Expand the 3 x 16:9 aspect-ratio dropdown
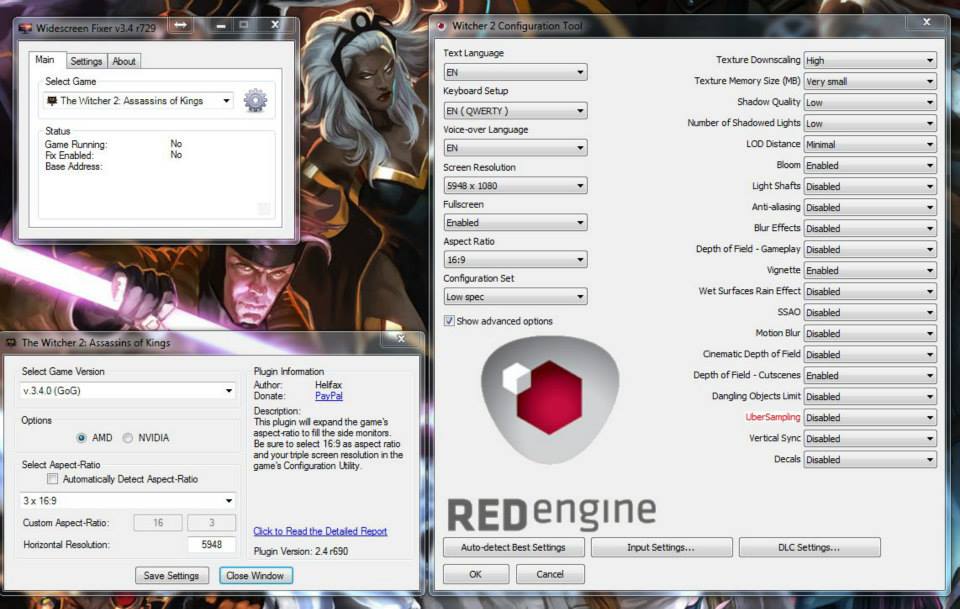Screen dimensions: 960x609 point(127,501)
